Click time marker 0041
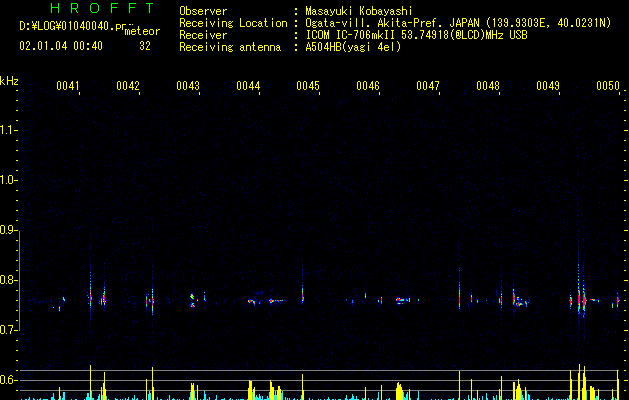 click(67, 86)
